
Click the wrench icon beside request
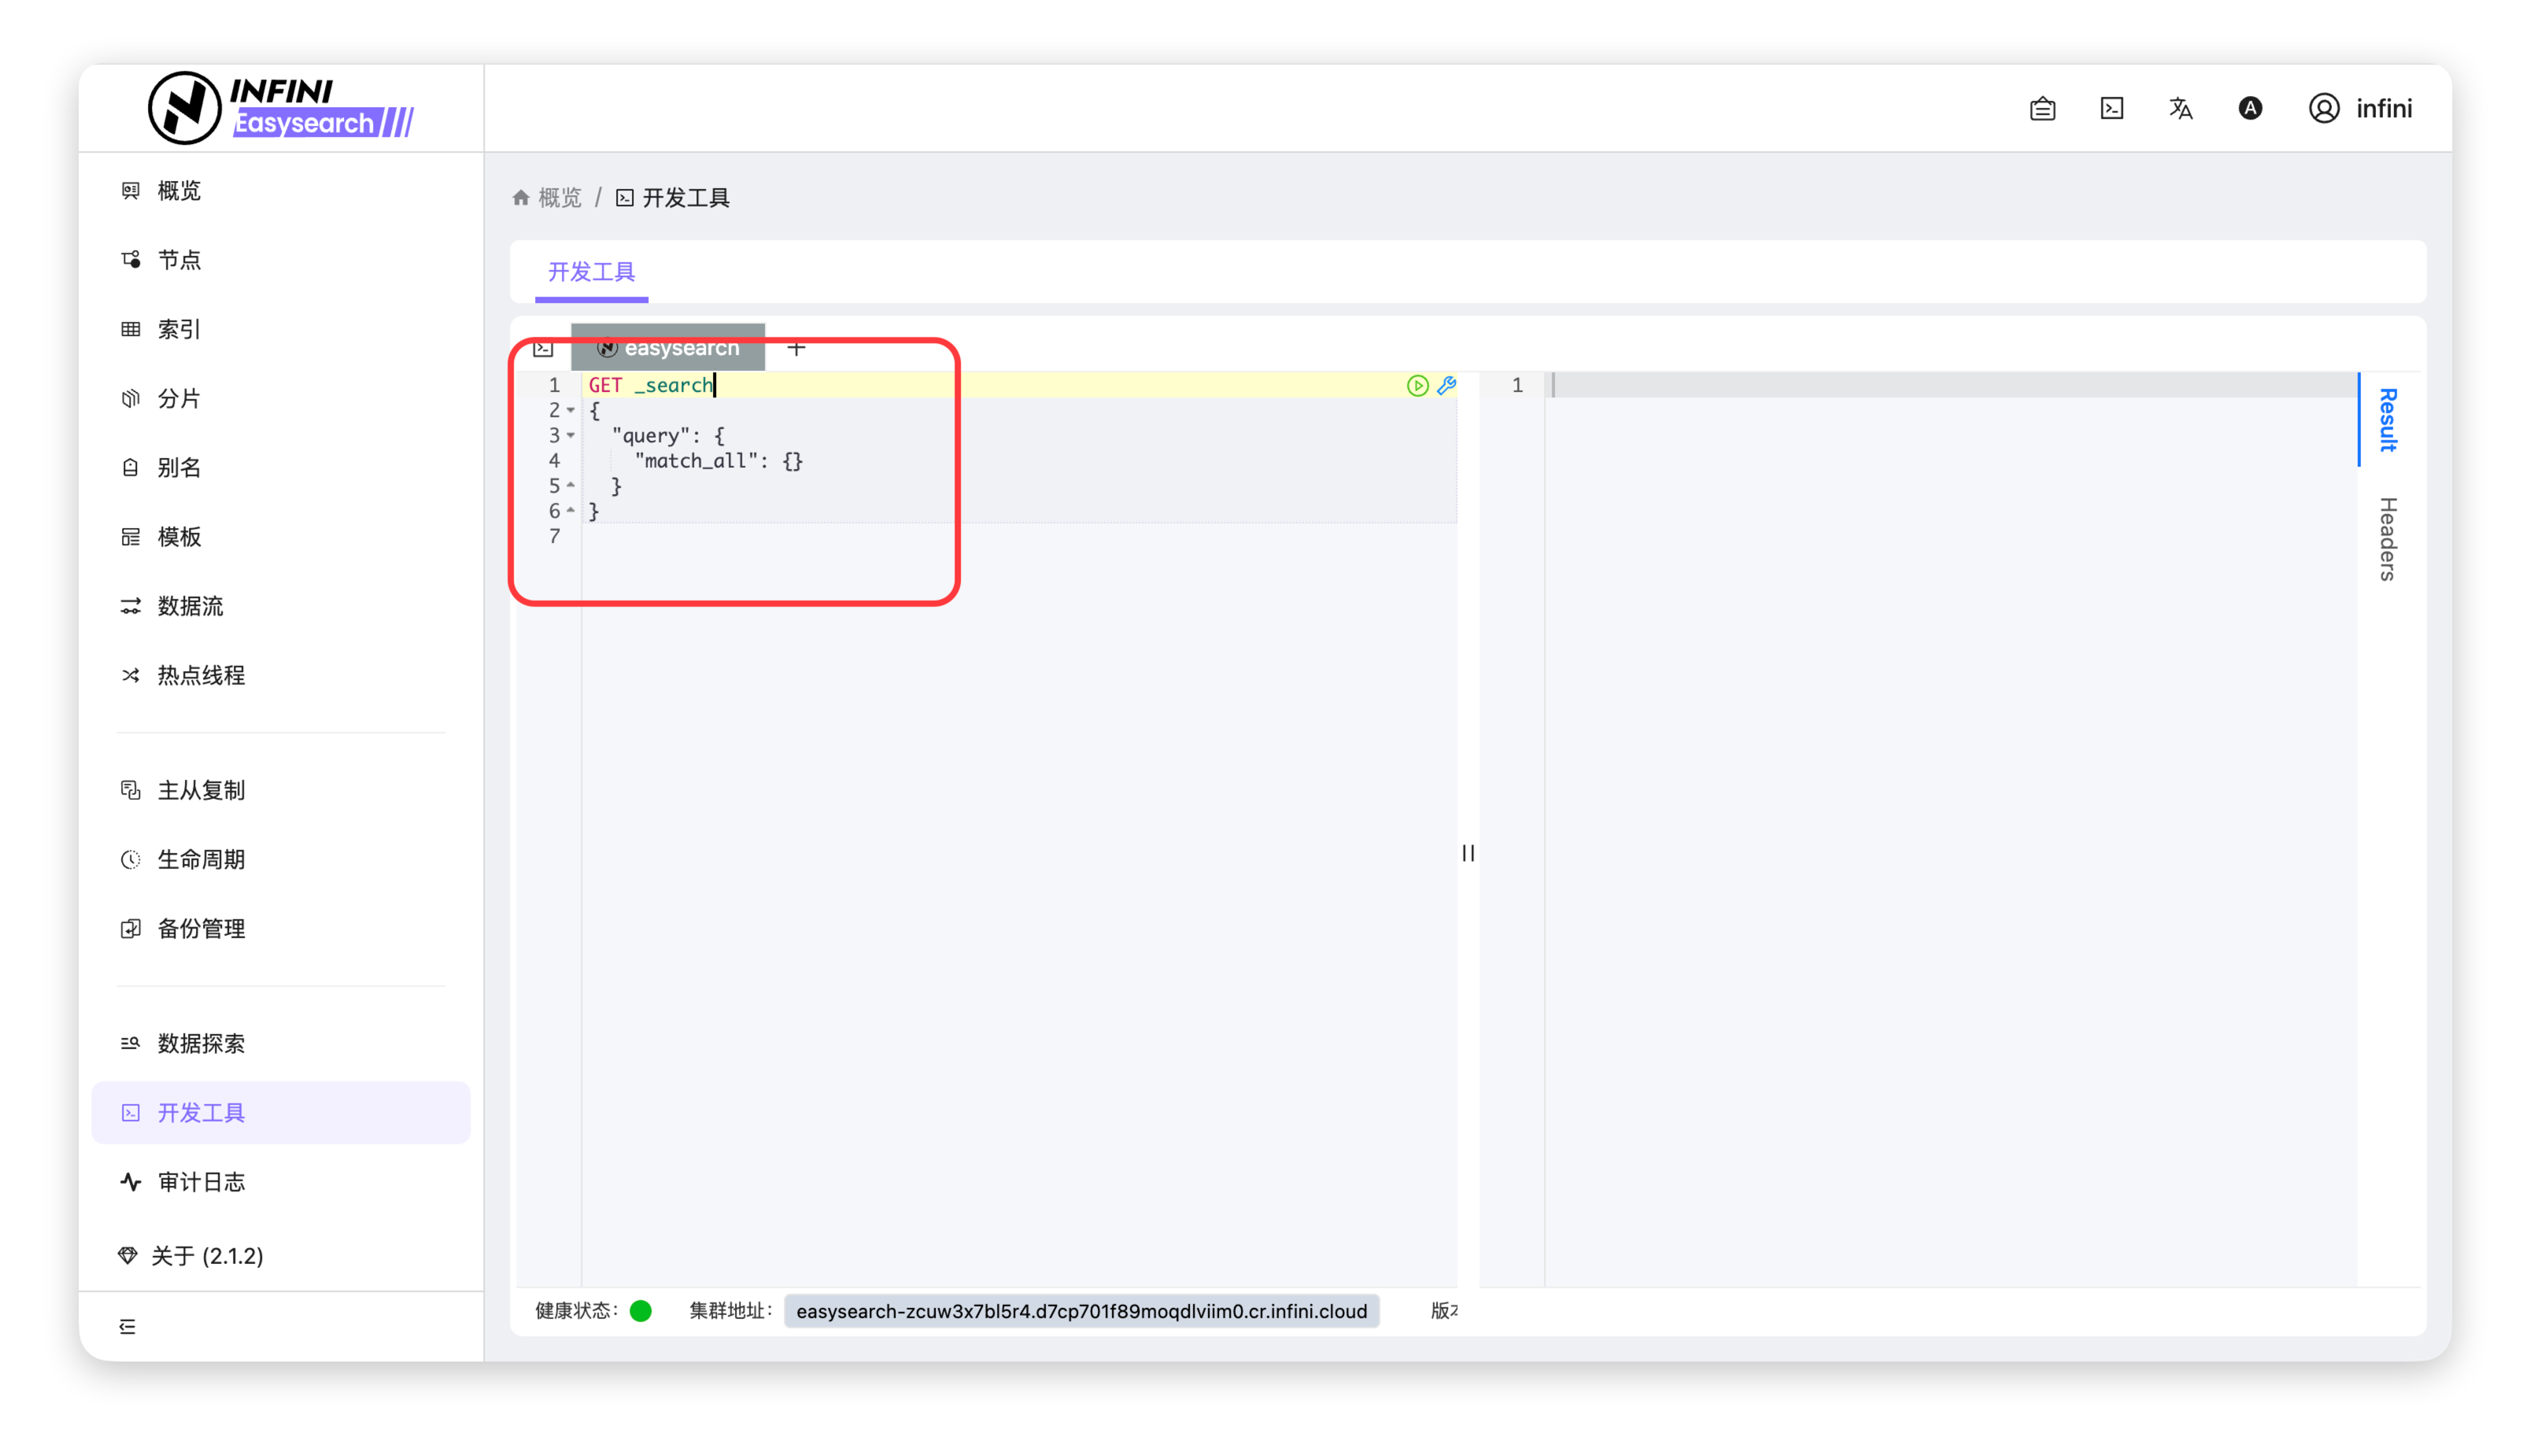pos(1447,386)
